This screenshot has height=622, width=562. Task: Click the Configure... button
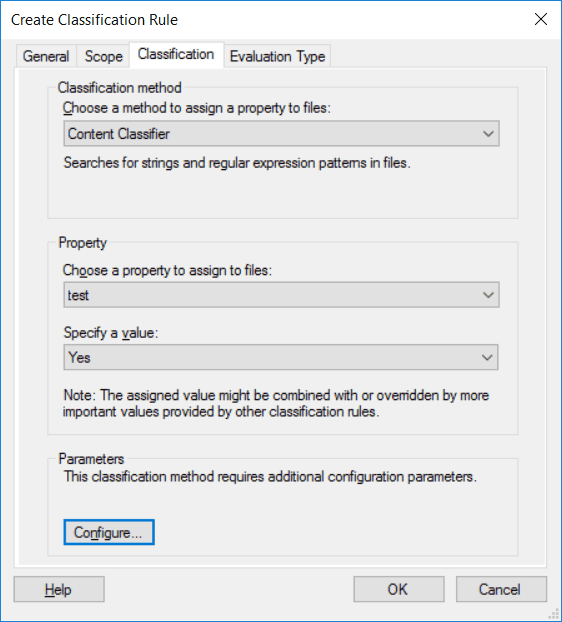109,532
